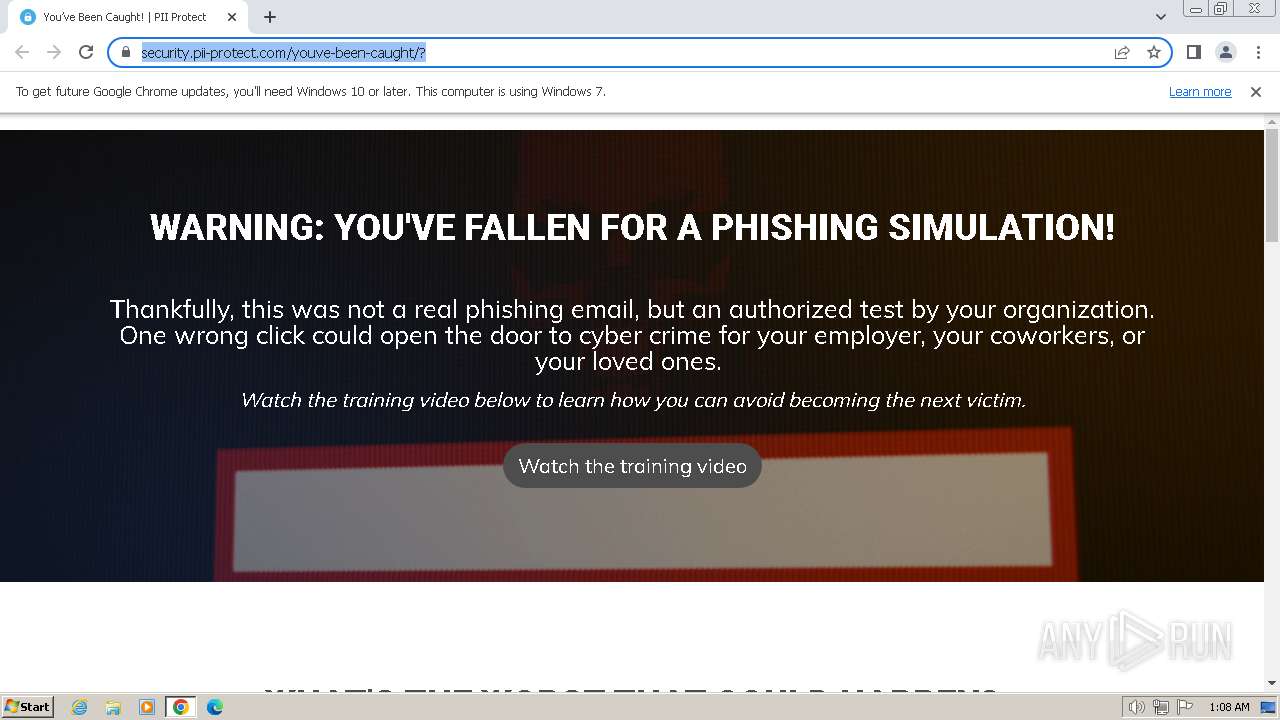Go back using the back arrow
1280x720 pixels.
(22, 52)
